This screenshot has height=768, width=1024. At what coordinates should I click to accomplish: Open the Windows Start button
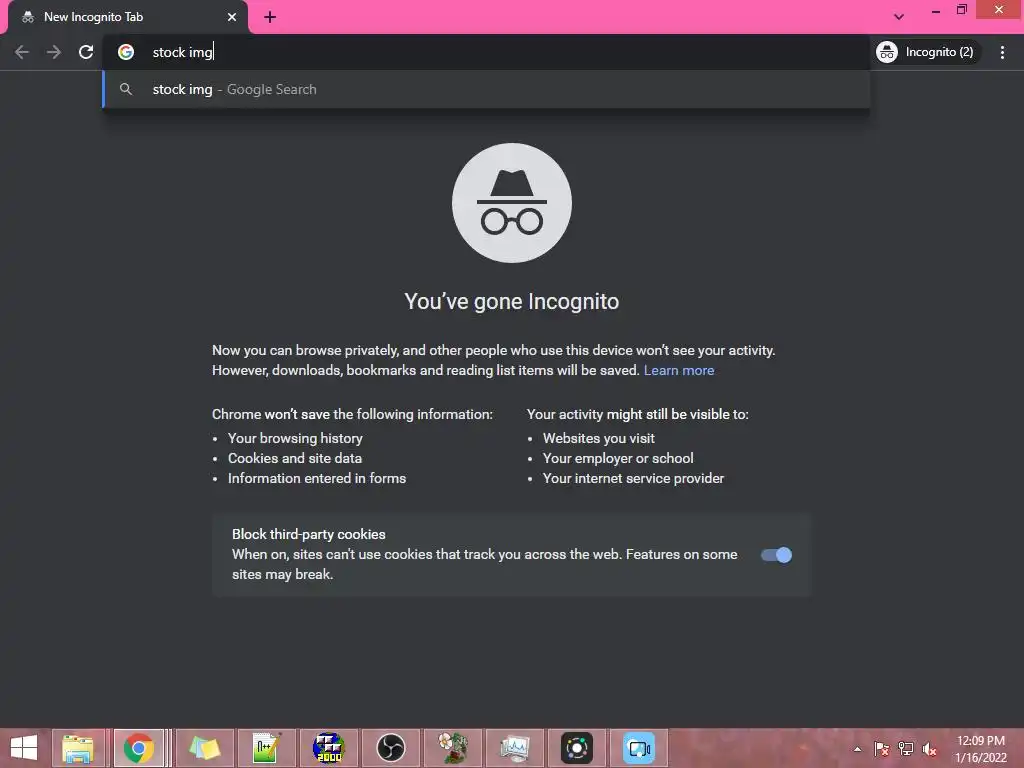(x=24, y=748)
